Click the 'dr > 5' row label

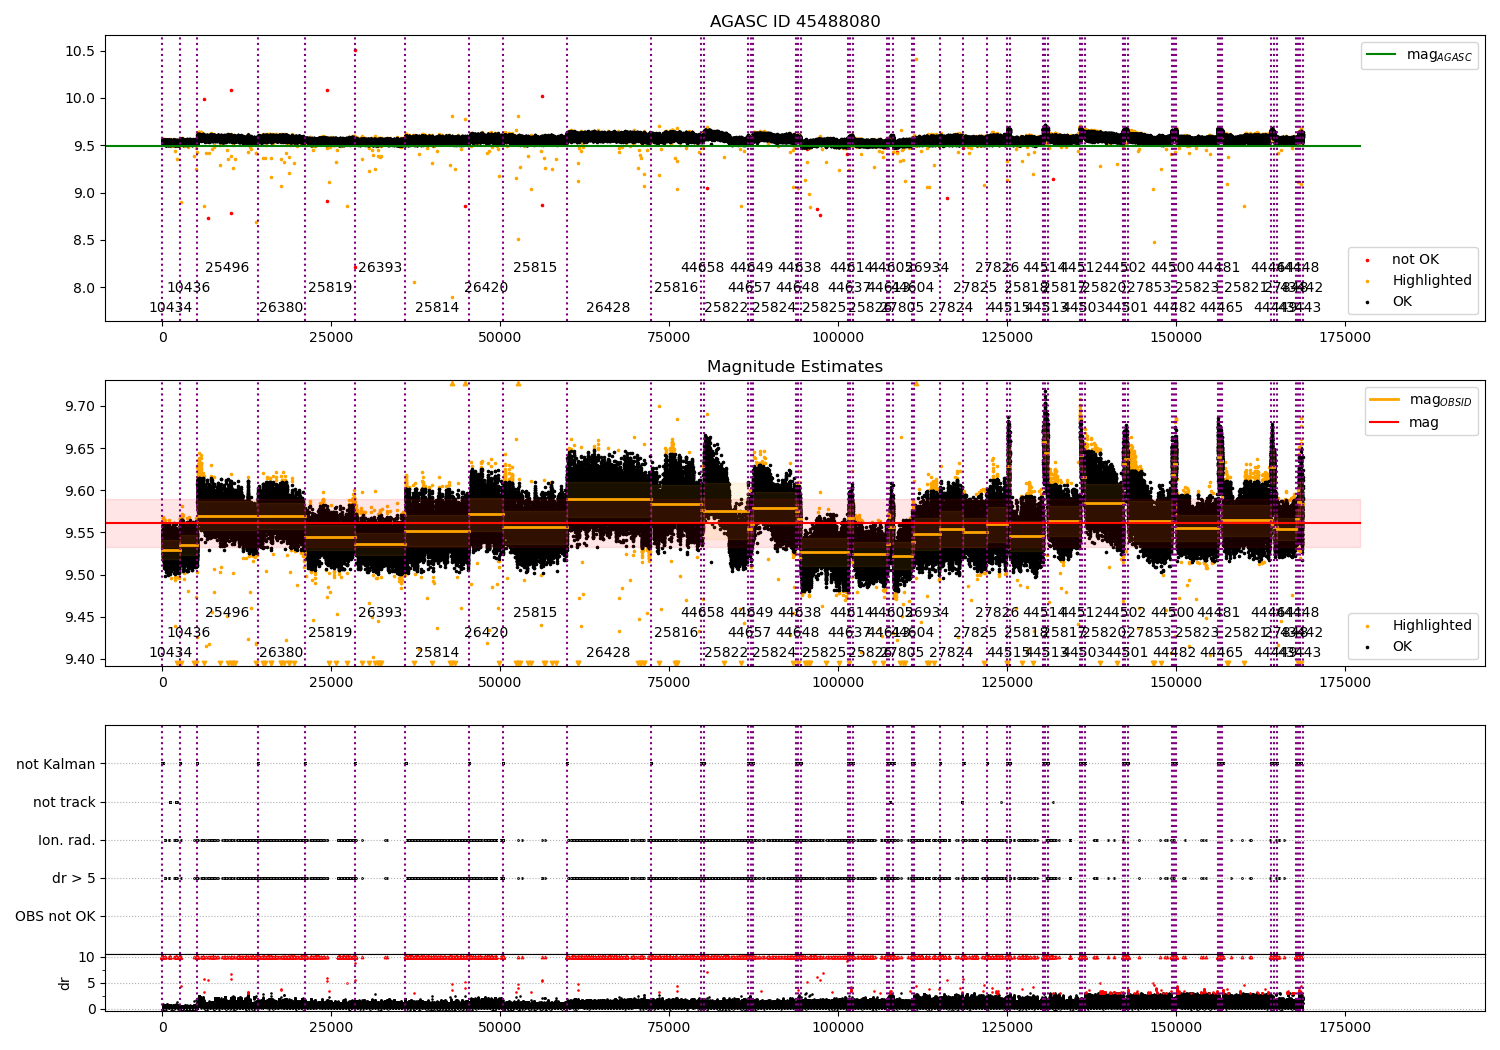[74, 879]
